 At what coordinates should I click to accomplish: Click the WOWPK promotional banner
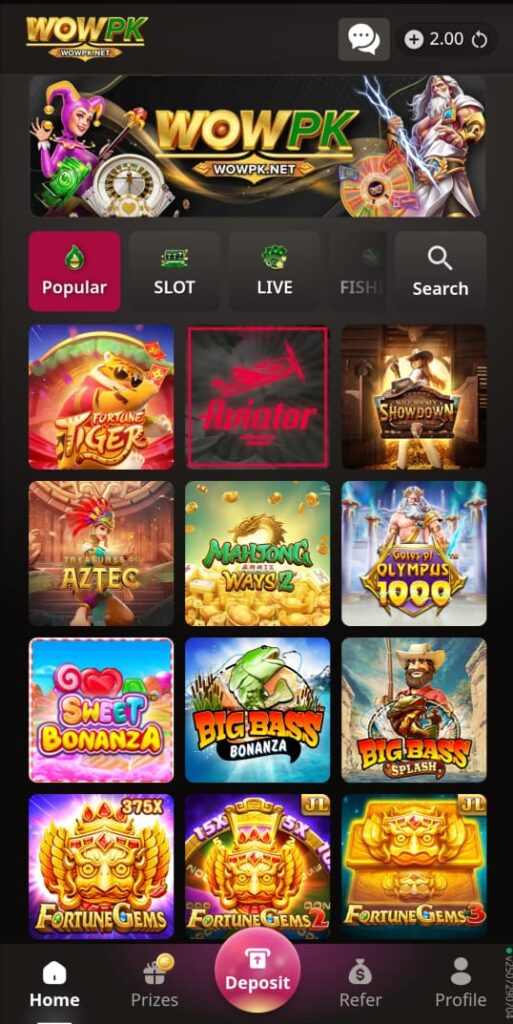click(258, 146)
